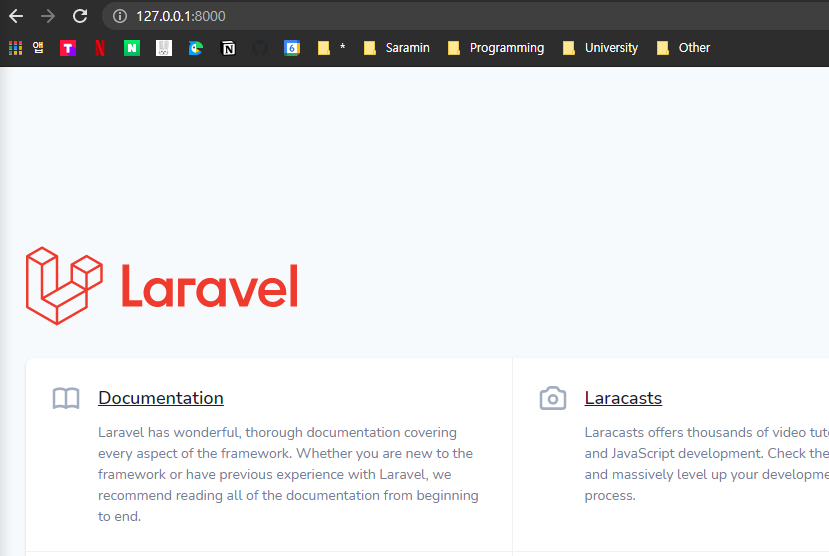The height and width of the screenshot is (556, 829).
Task: Open the Apps grid bookmark
Action: [26, 48]
